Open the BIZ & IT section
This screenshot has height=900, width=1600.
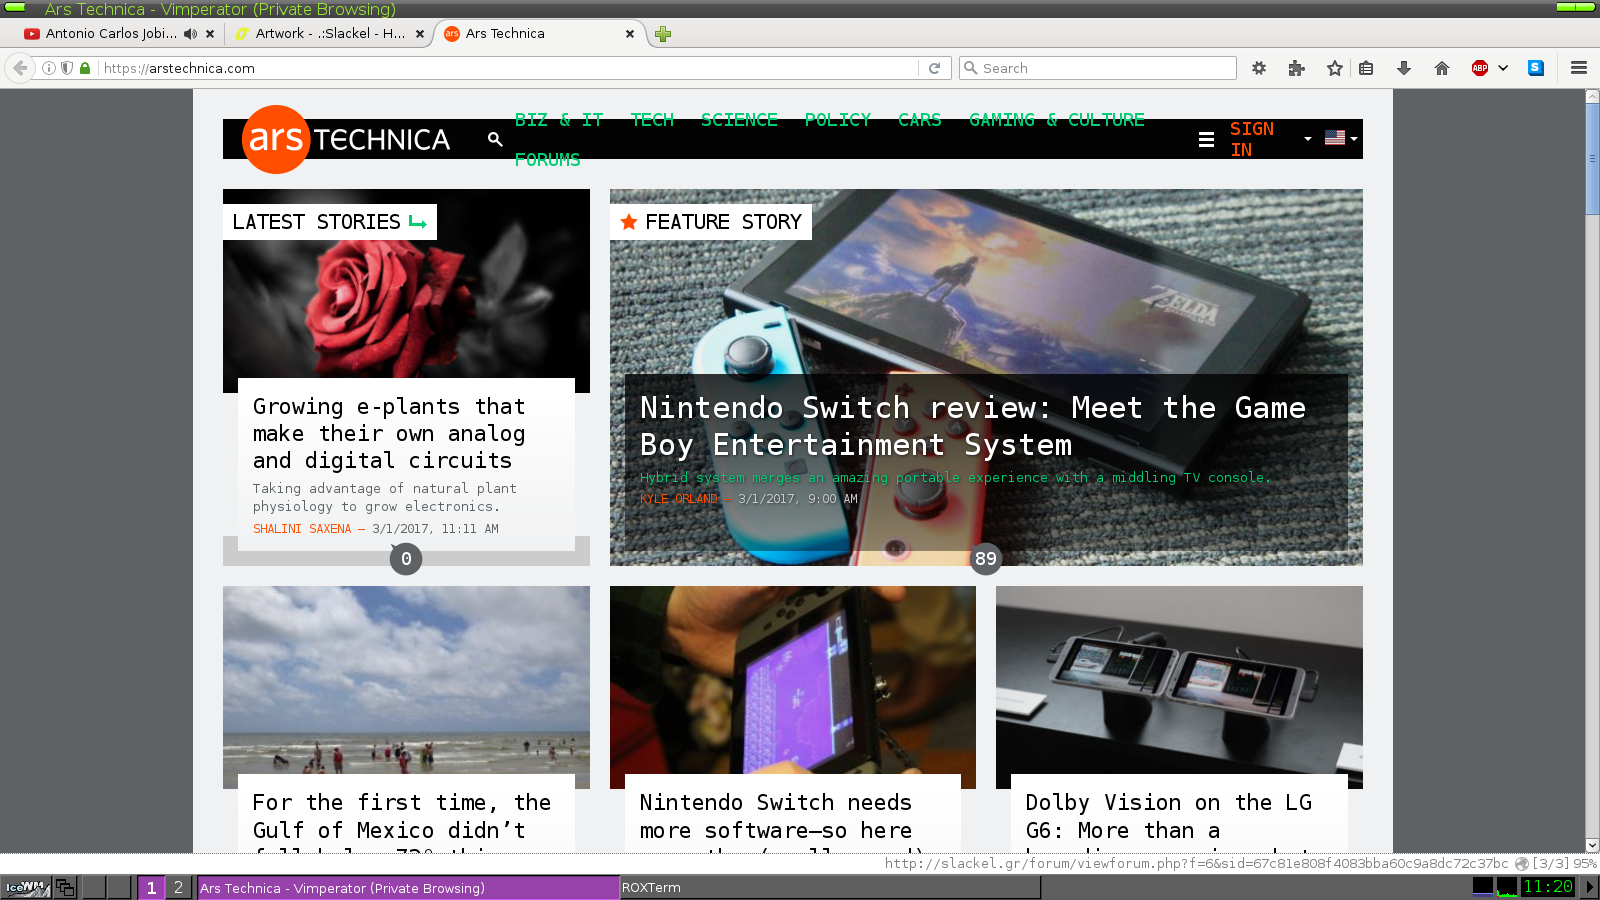coord(559,119)
